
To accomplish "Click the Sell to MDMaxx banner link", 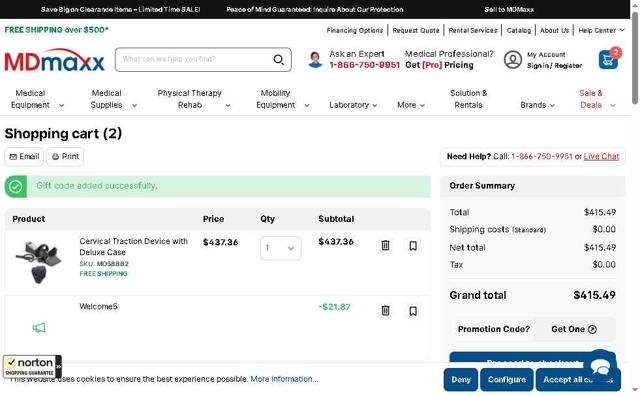I will pyautogui.click(x=509, y=9).
